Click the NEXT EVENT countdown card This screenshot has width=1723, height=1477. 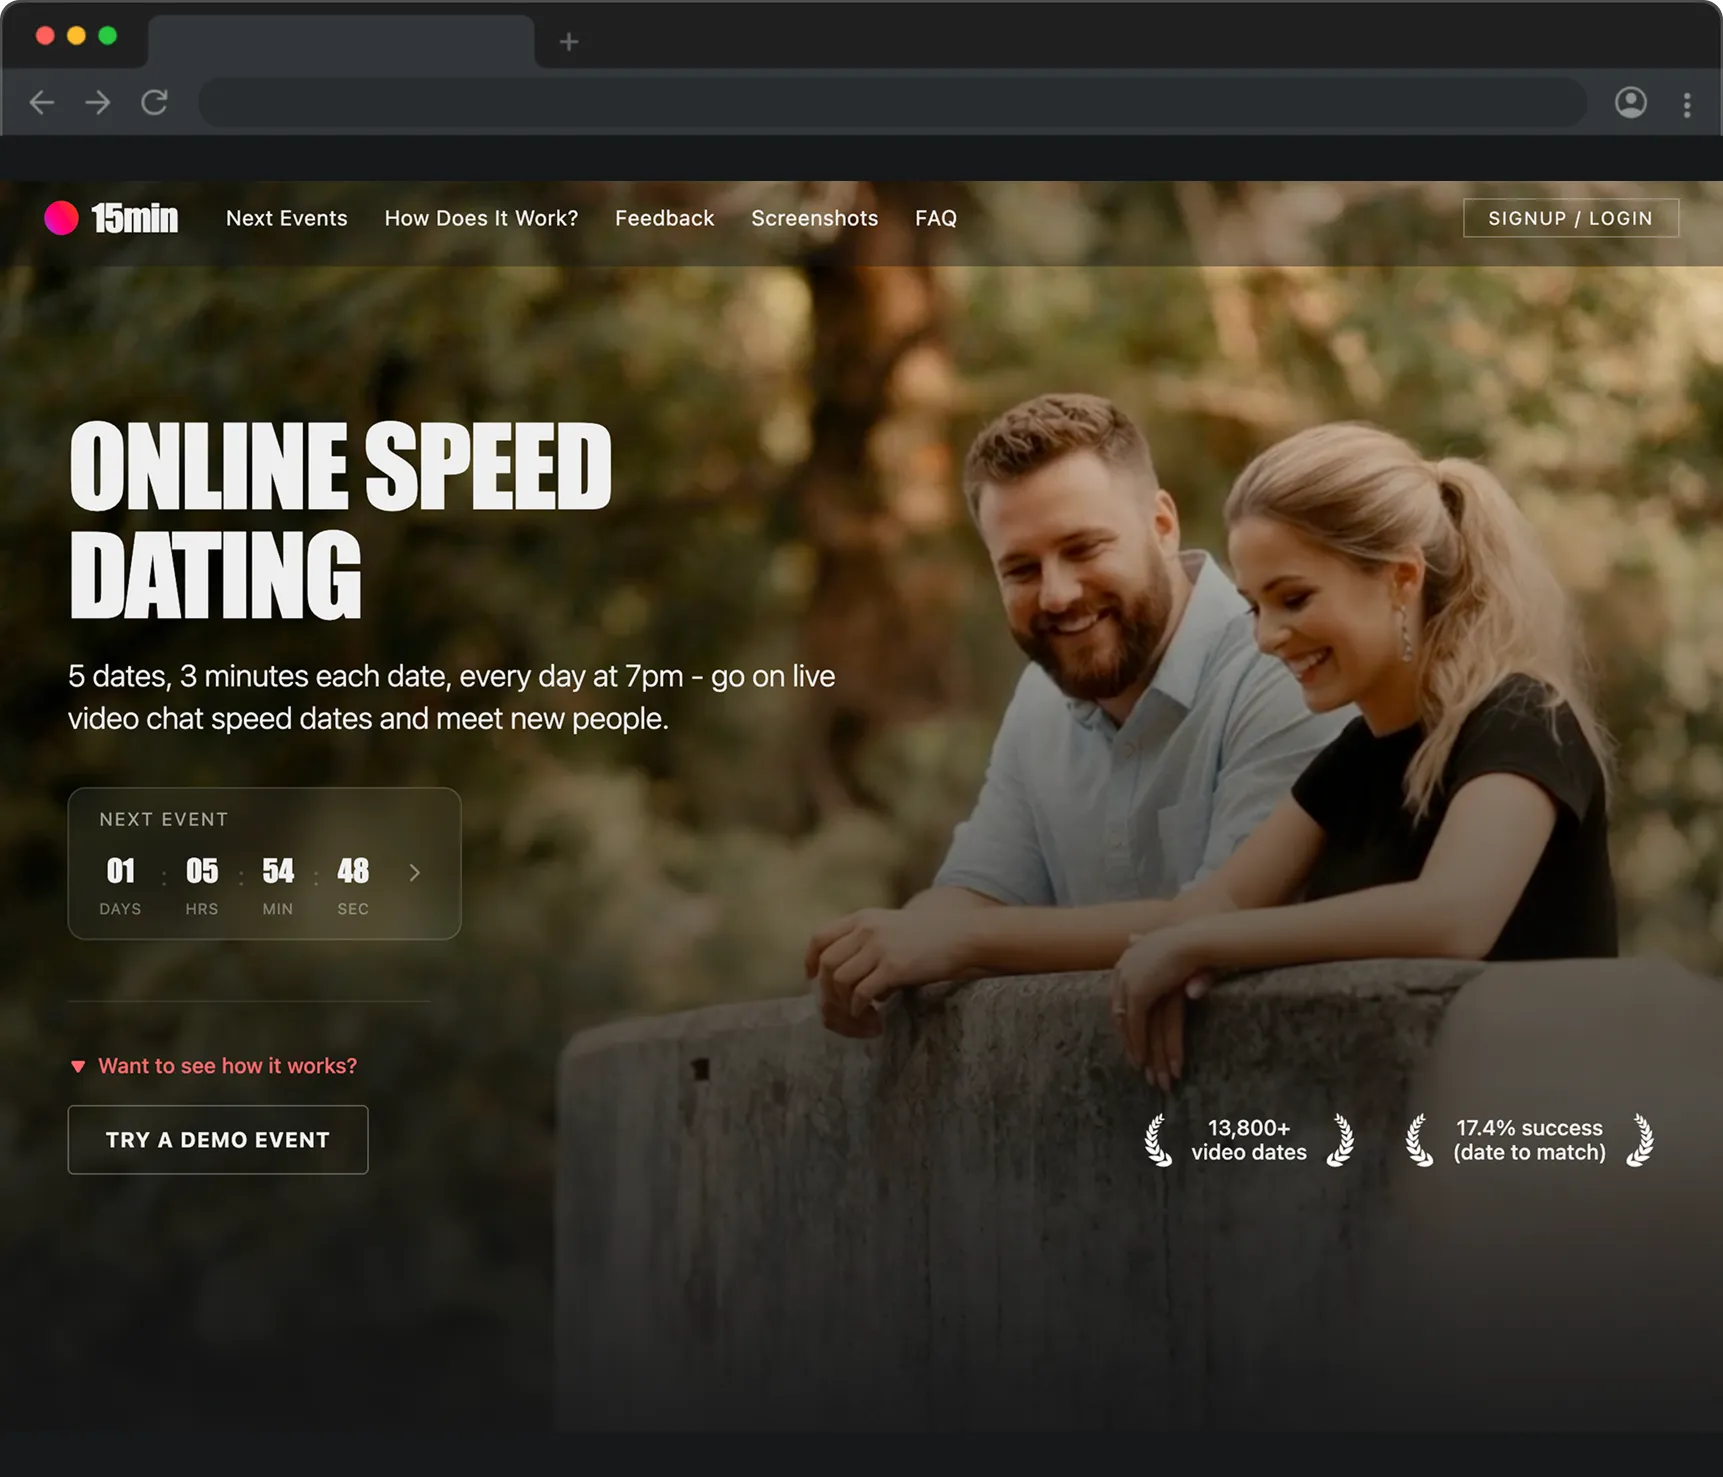pos(264,863)
